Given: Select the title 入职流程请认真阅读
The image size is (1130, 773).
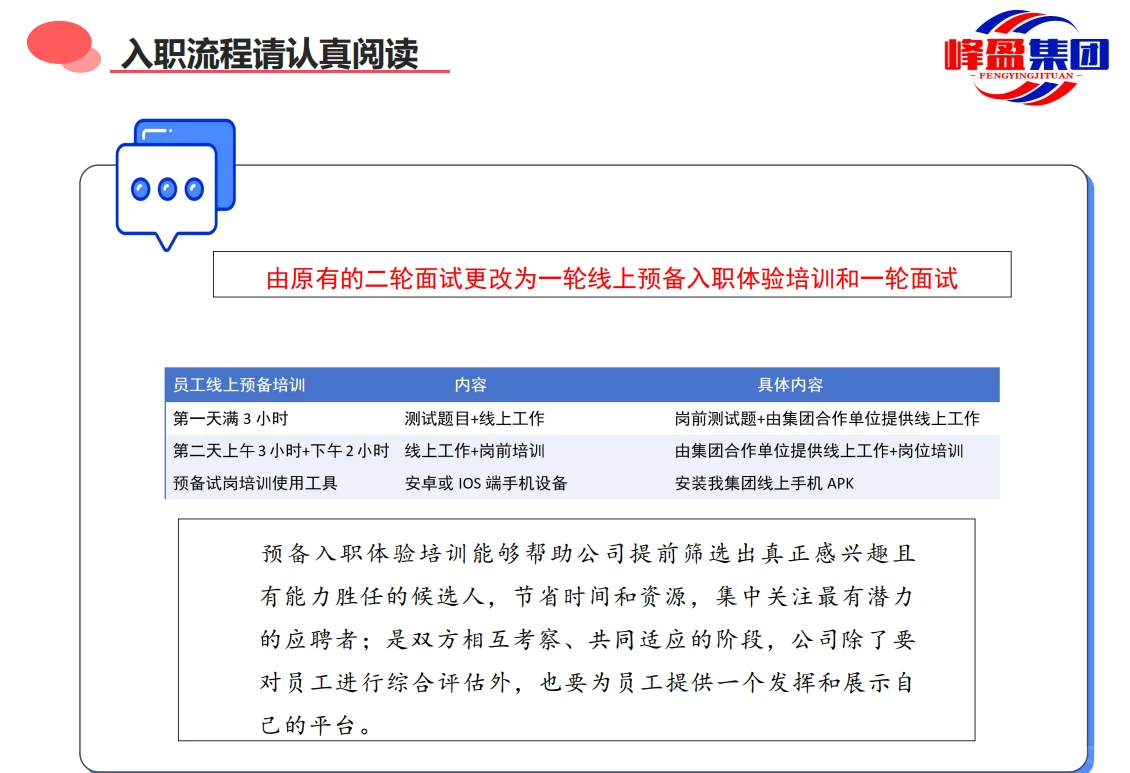Looking at the screenshot, I should 270,54.
